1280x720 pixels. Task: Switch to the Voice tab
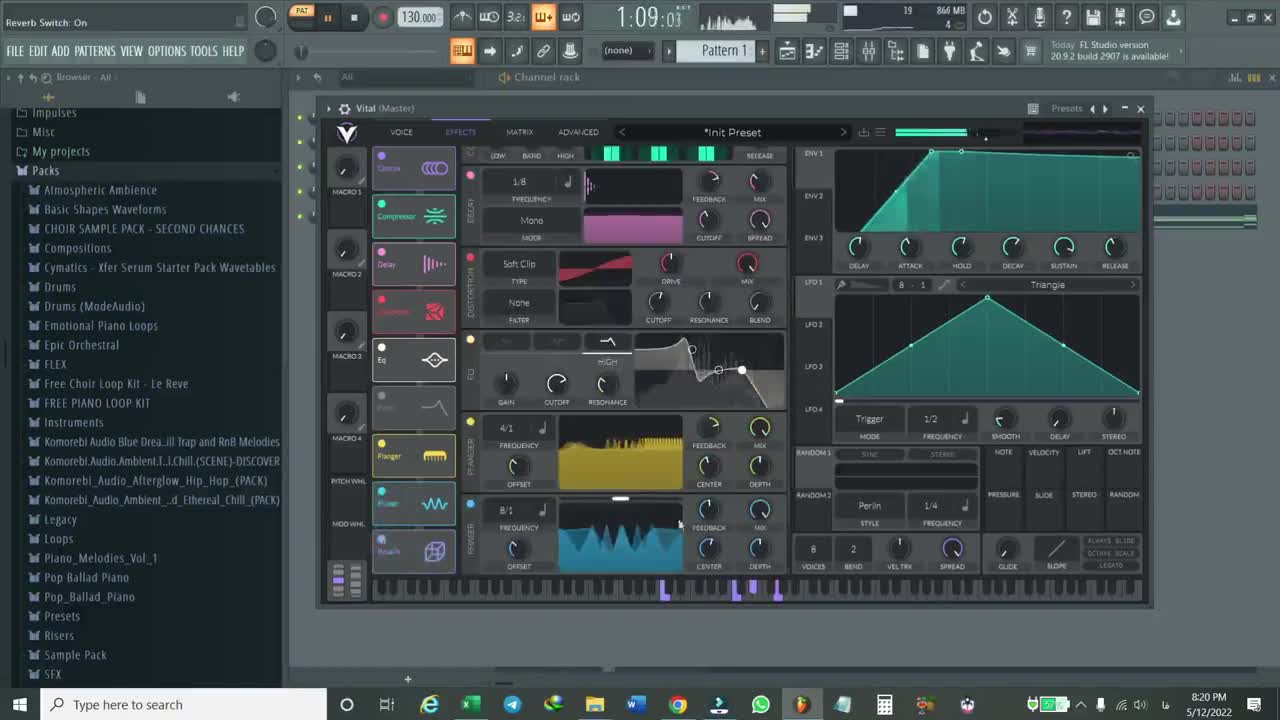[x=401, y=132]
